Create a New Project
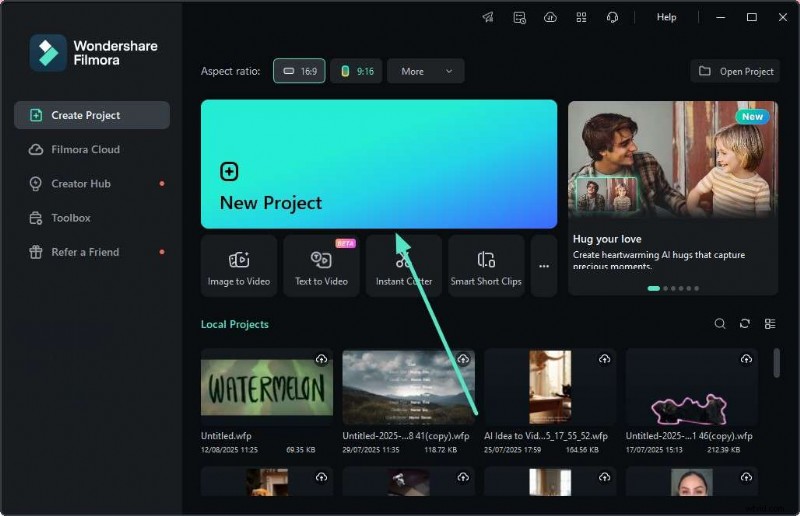The image size is (800, 516). coord(378,164)
